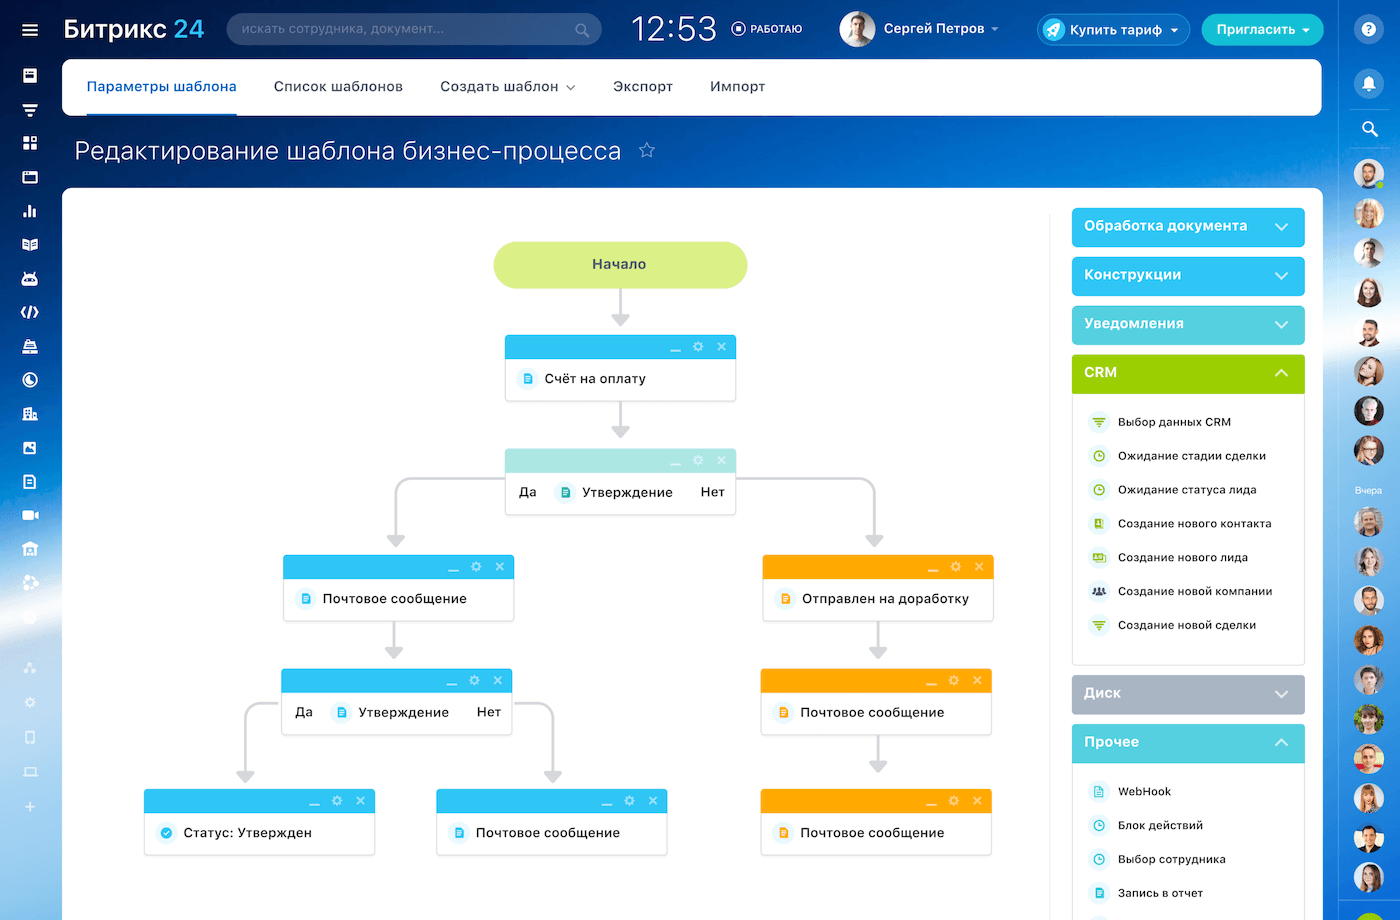Click the code brackets icon in left sidebar

click(x=30, y=312)
